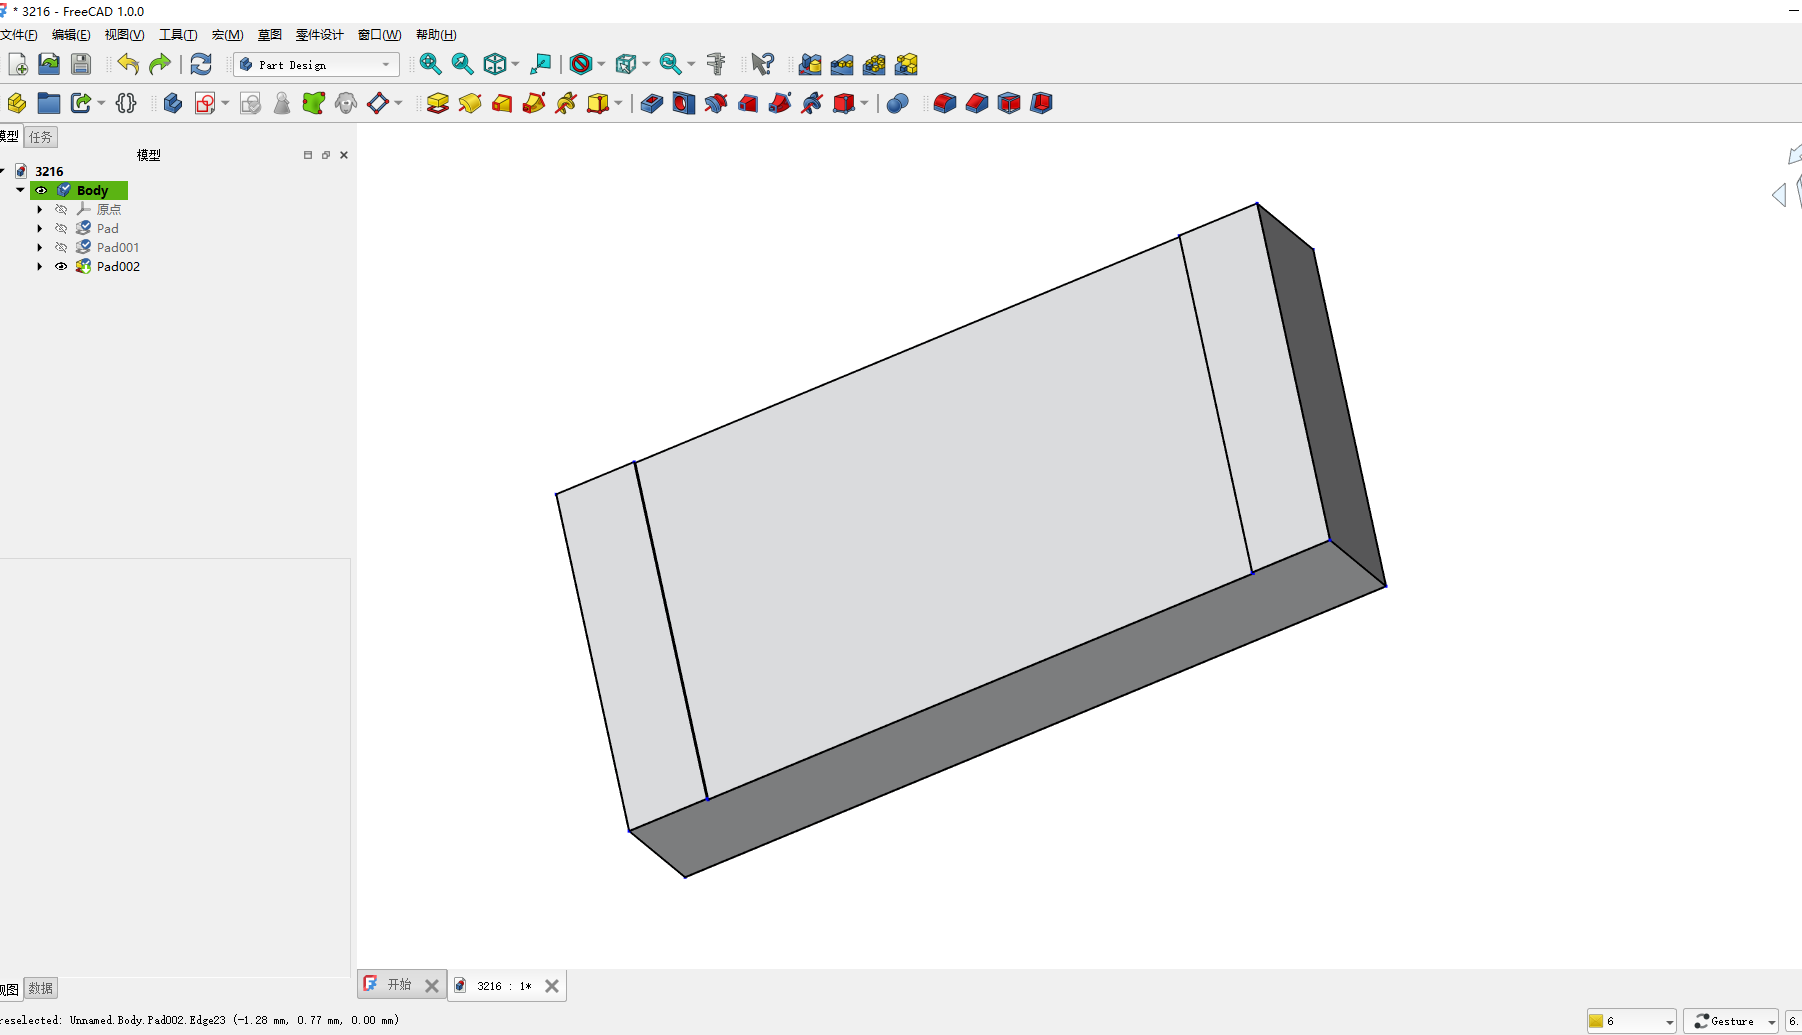Hide the Pad002 feature eye icon
The image size is (1802, 1035).
click(61, 266)
